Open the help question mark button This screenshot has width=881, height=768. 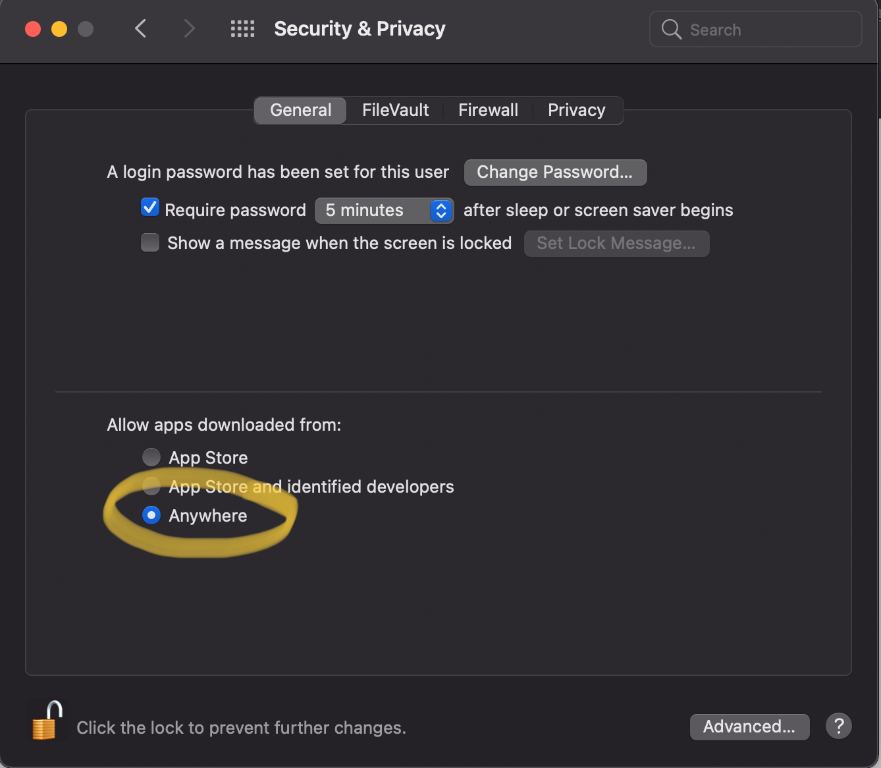click(839, 726)
